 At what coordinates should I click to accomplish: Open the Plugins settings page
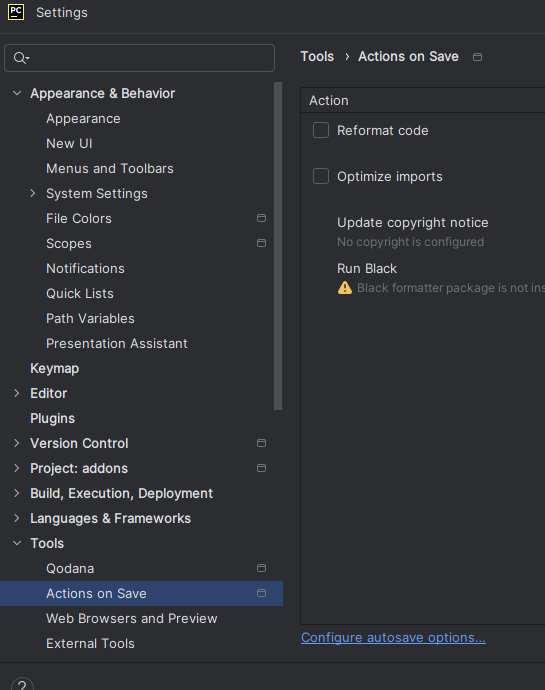click(x=52, y=418)
